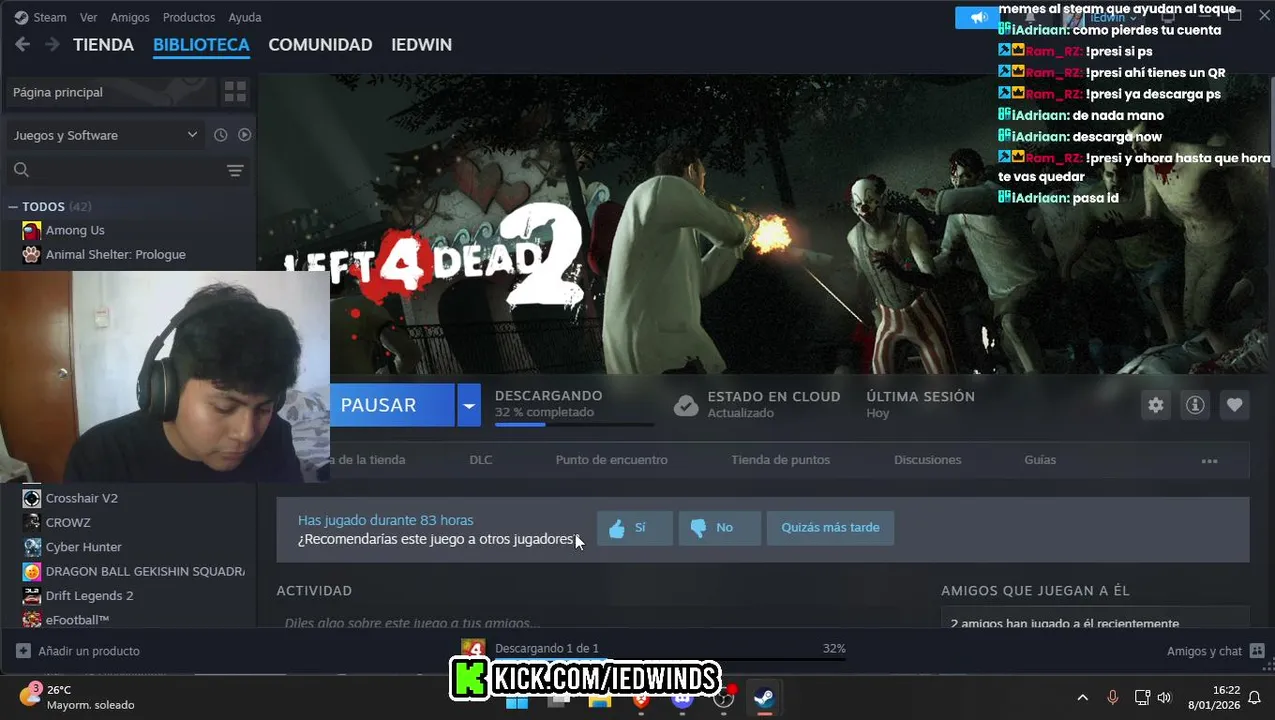
Task: Open the taskbar volume icon
Action: pos(1164,698)
